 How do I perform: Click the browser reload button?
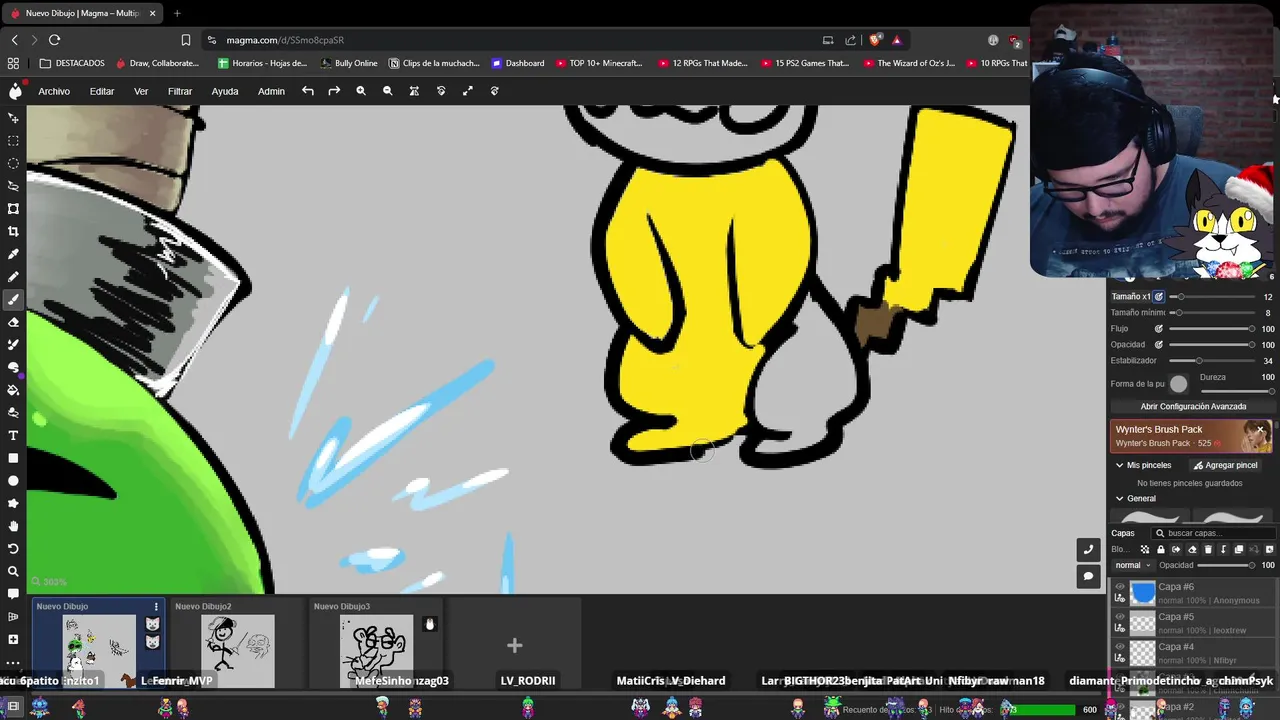coord(54,40)
